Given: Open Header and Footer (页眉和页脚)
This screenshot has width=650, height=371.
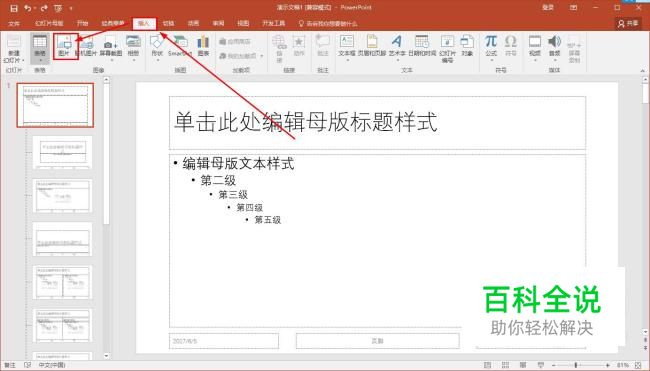Looking at the screenshot, I should 372,46.
